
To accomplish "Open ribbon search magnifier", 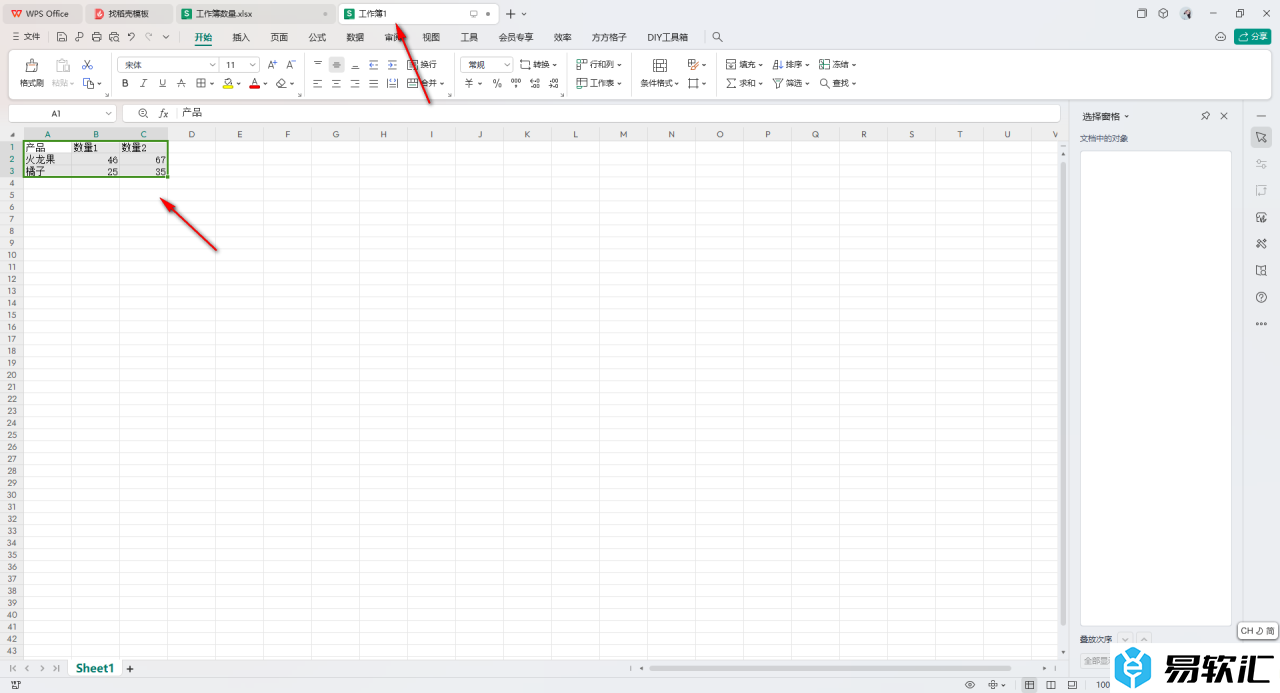I will point(717,37).
